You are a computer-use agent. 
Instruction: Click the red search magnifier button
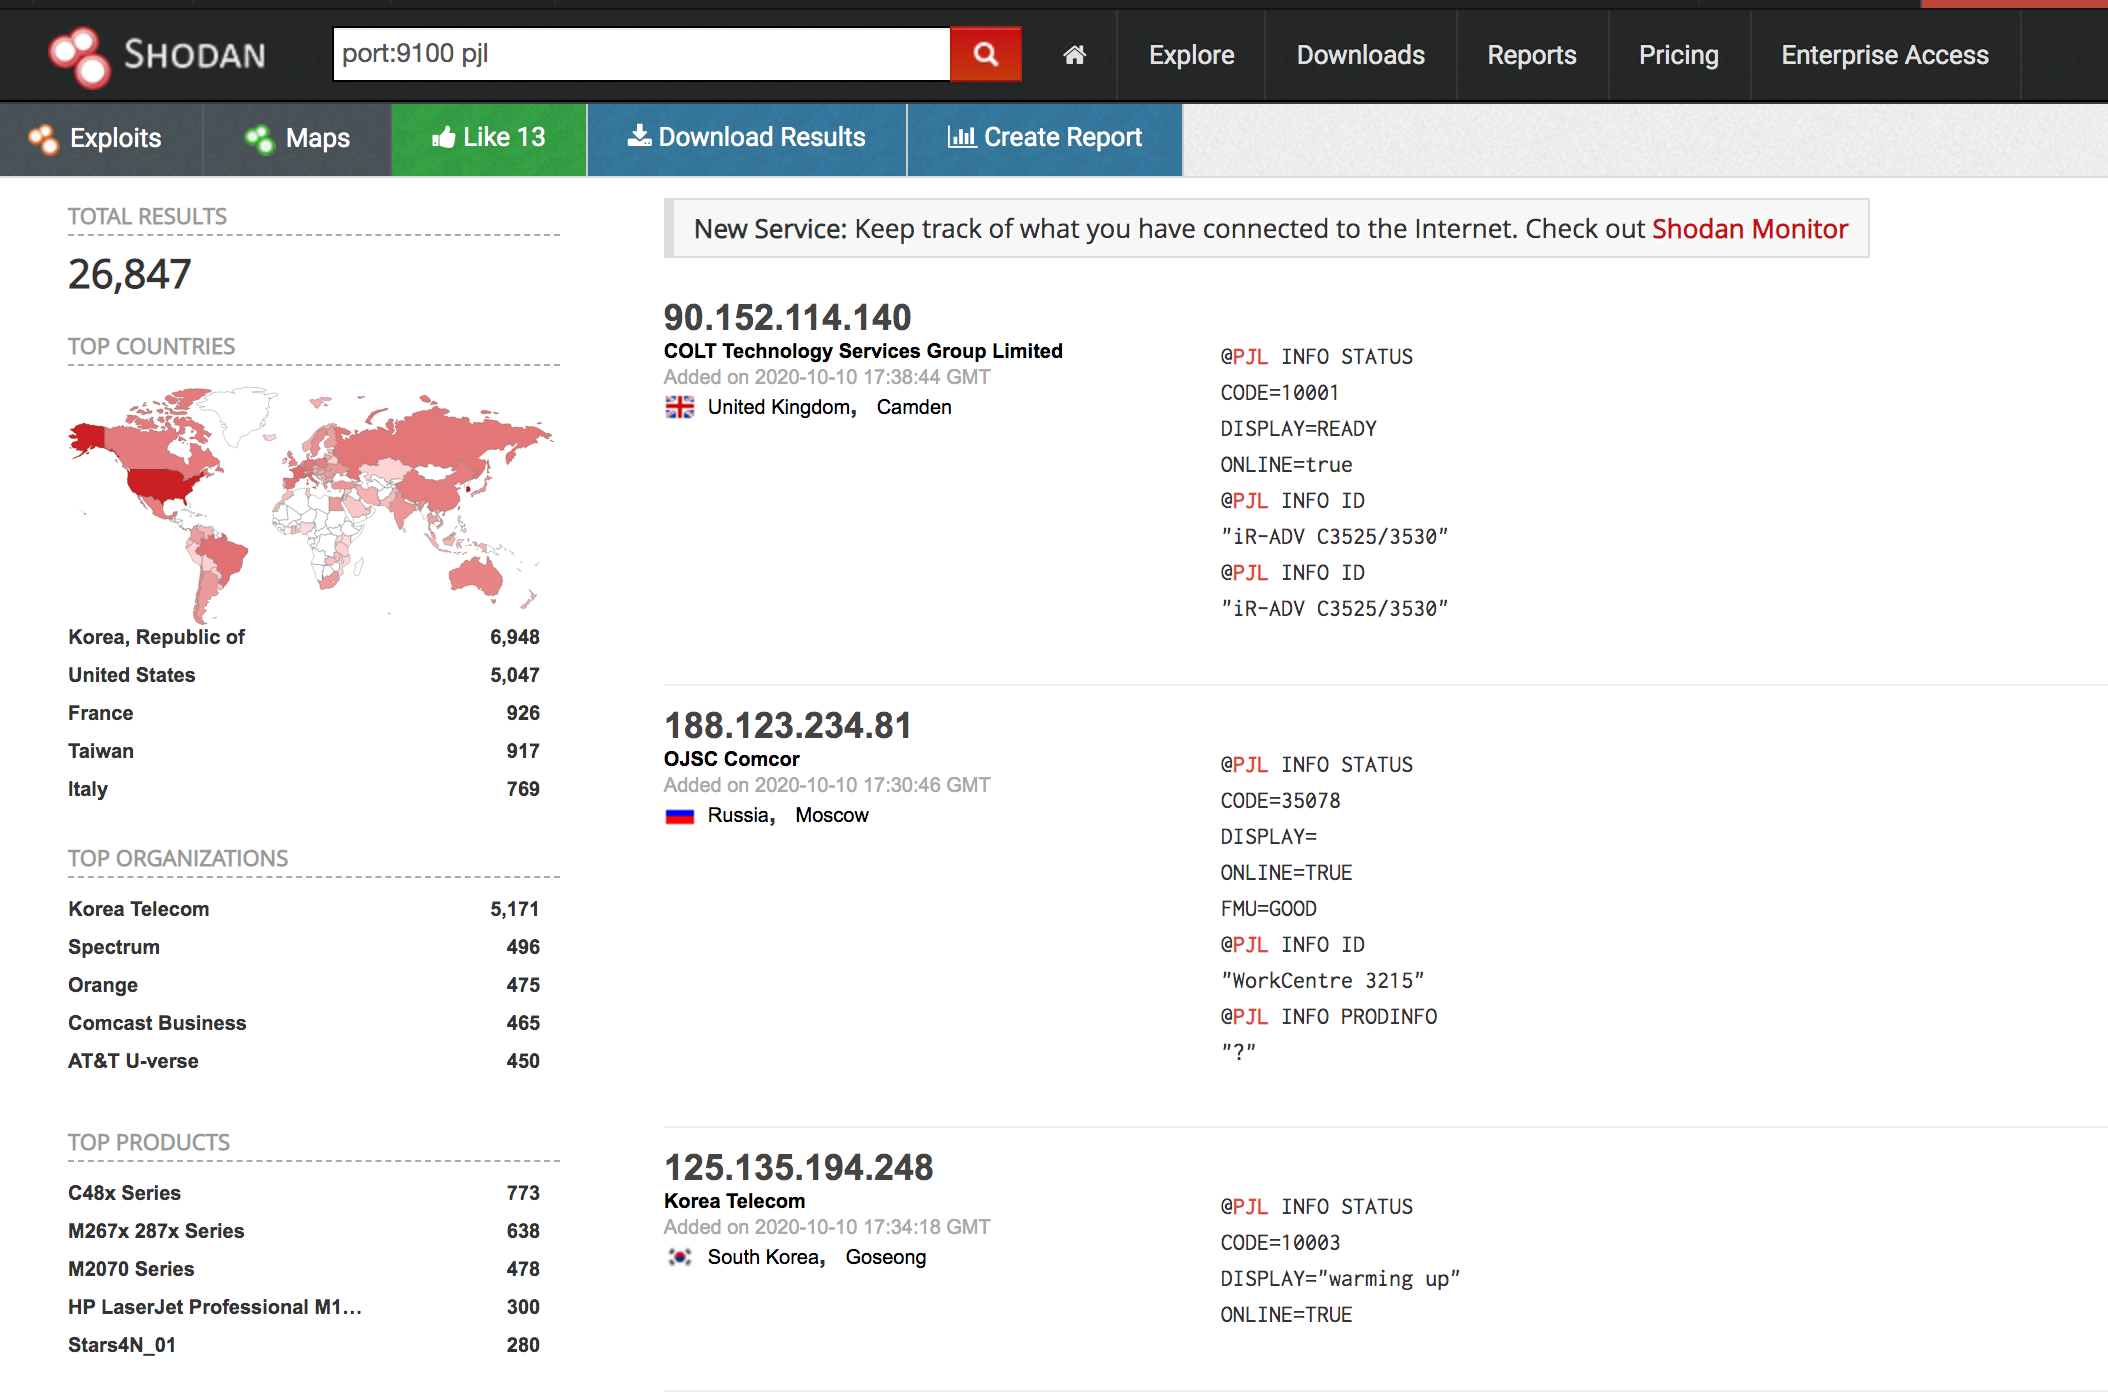point(985,54)
